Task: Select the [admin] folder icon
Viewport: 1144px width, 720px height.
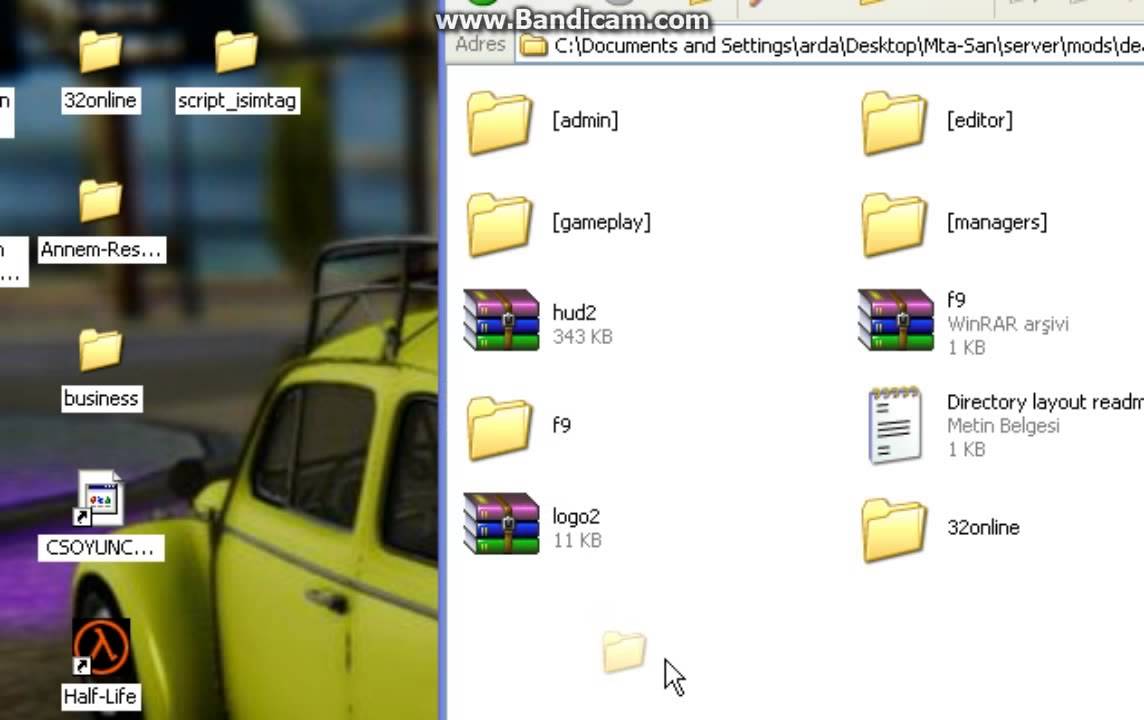Action: pyautogui.click(x=499, y=123)
